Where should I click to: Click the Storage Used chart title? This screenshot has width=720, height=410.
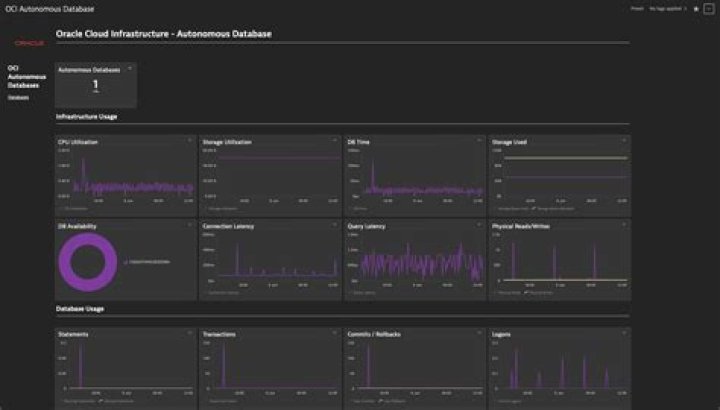pyautogui.click(x=509, y=142)
